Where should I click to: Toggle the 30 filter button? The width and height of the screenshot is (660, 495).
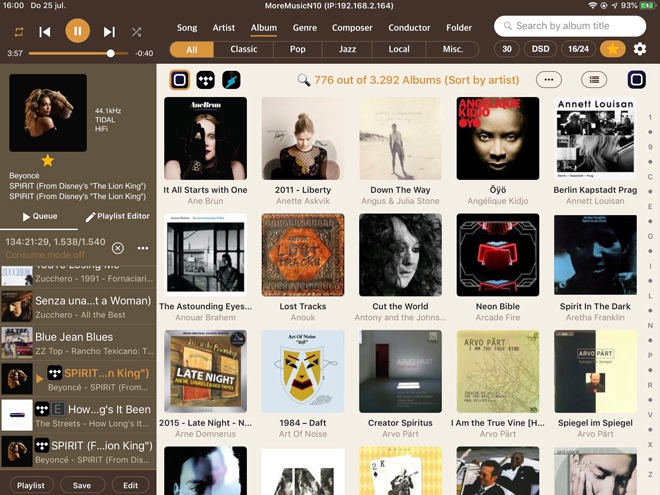[x=507, y=49]
